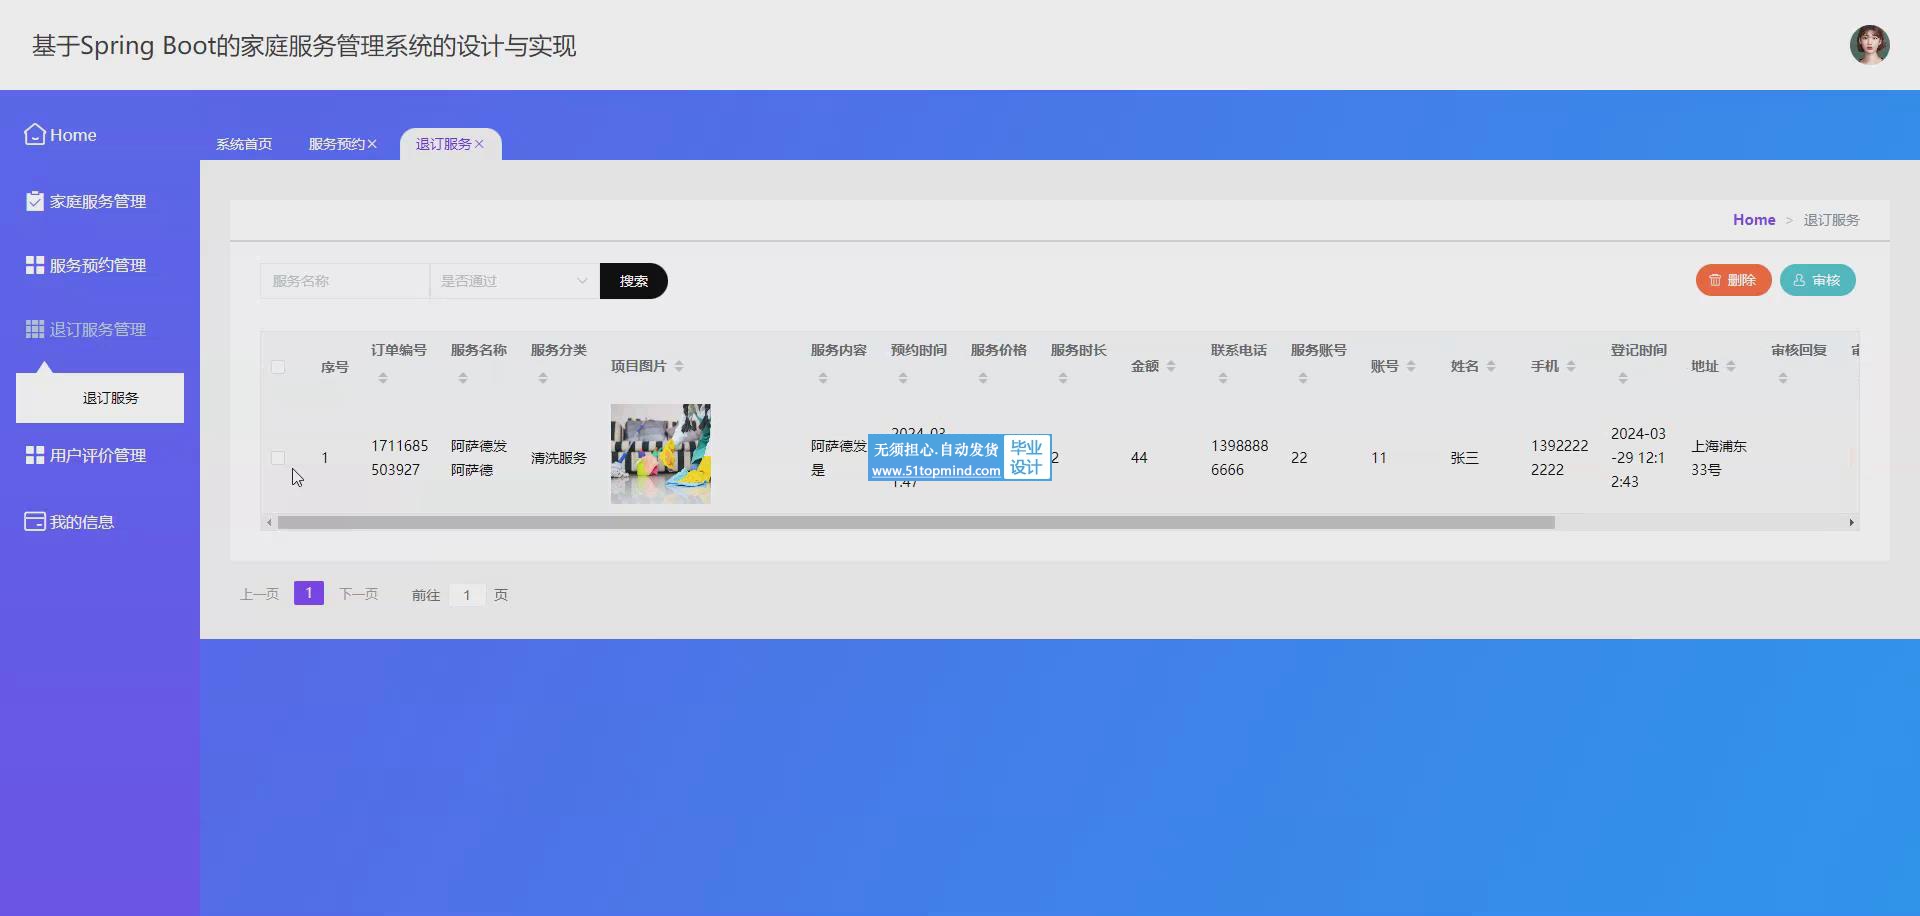The width and height of the screenshot is (1920, 916).
Task: Sort by 服务账号 column arrows
Action: click(x=1303, y=378)
